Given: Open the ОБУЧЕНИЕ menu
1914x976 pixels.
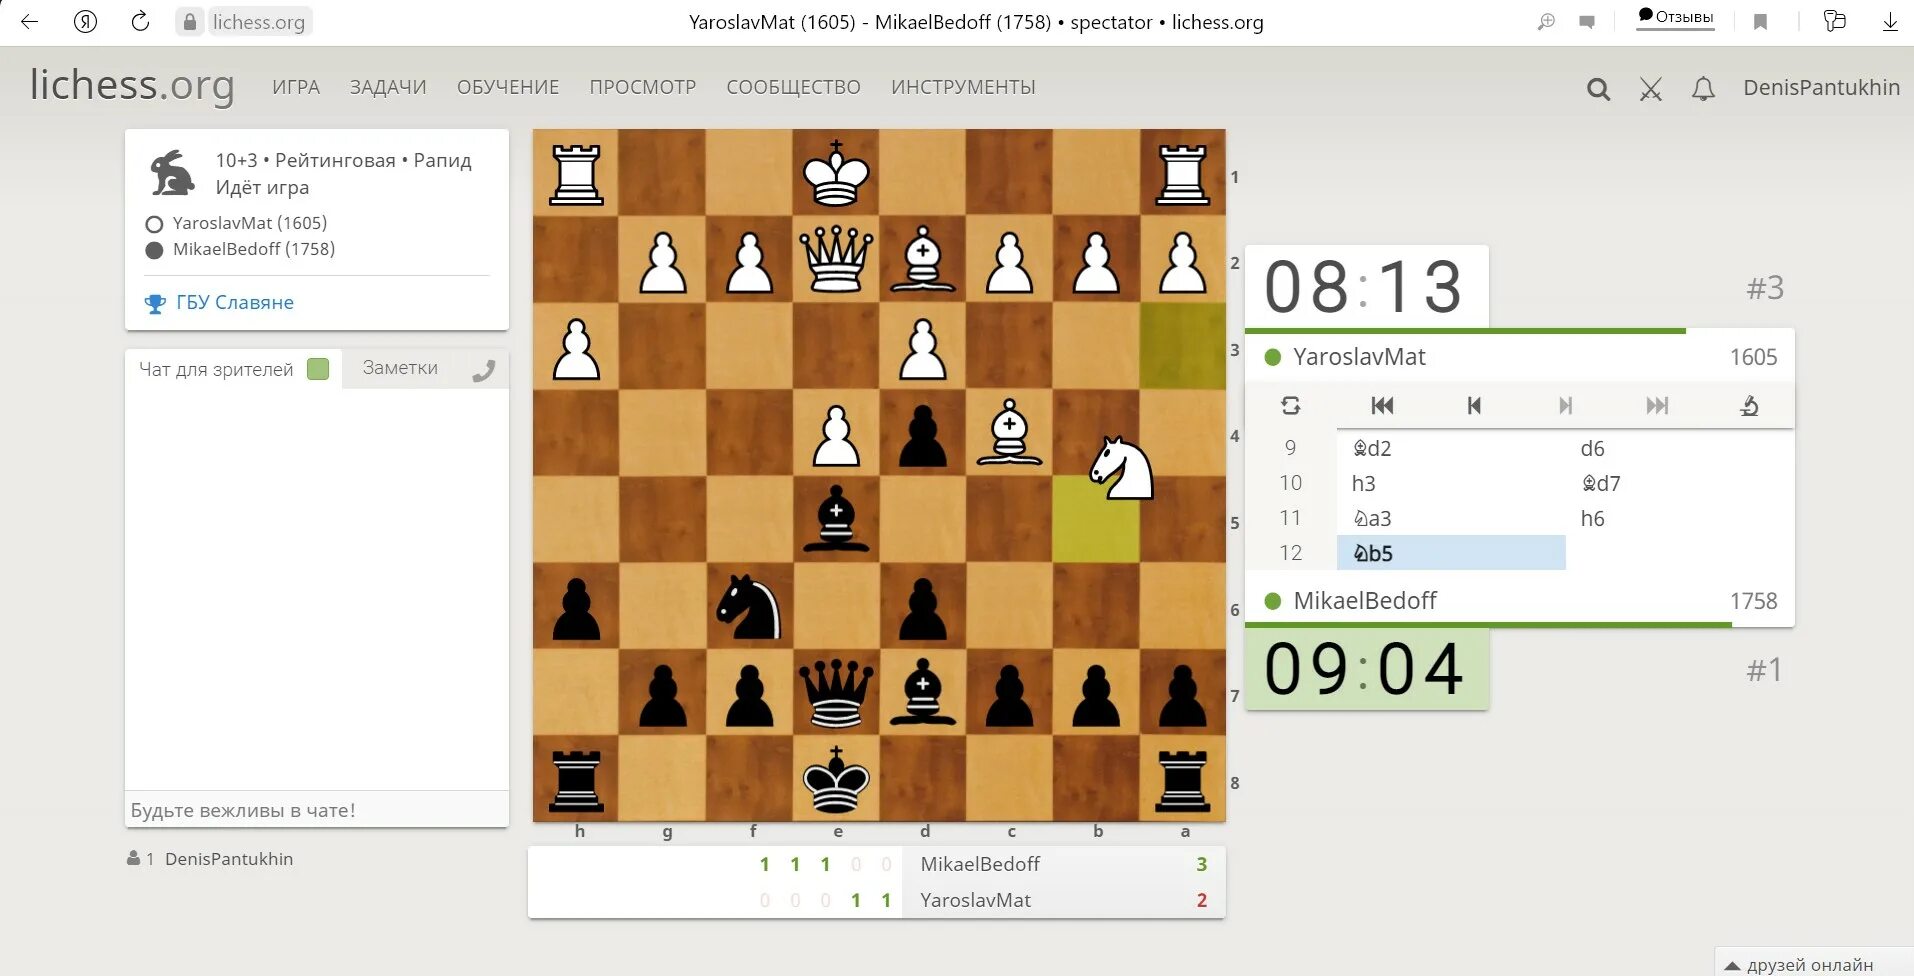Looking at the screenshot, I should 508,87.
